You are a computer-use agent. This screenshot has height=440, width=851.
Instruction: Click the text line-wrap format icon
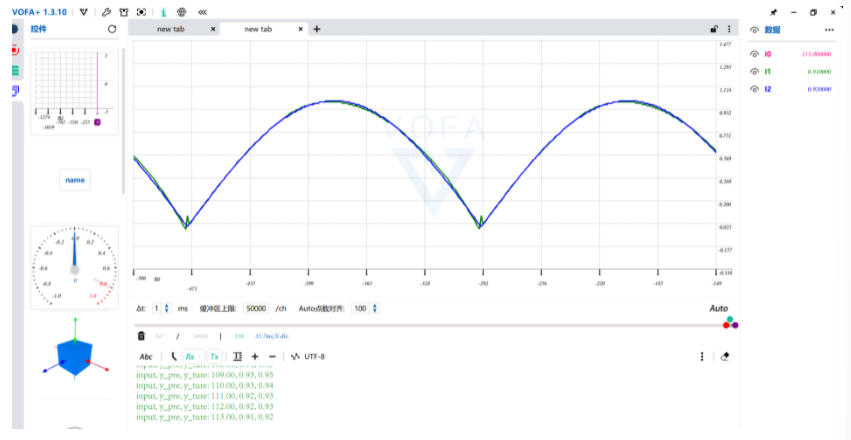click(237, 356)
